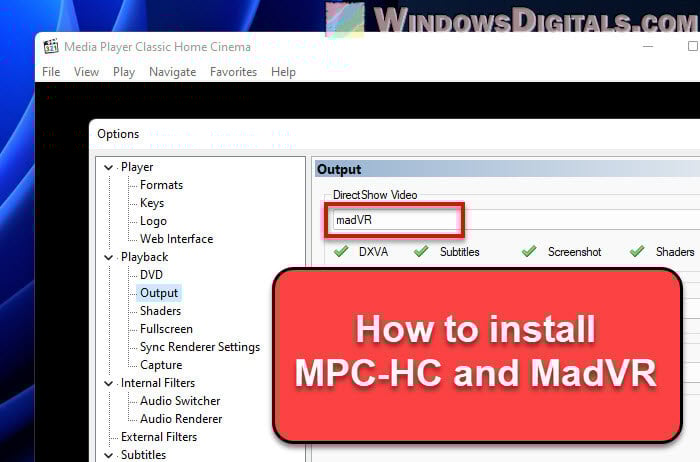Select Web Interface in the options tree
700x462 pixels.
[176, 239]
